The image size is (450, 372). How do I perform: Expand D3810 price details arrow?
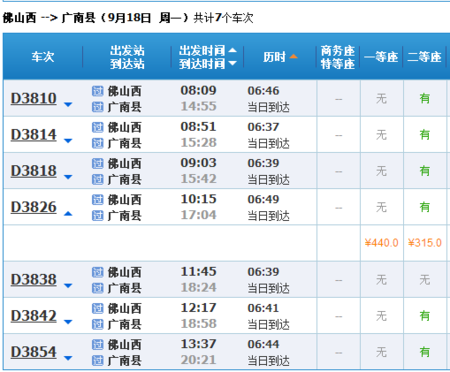tap(68, 105)
